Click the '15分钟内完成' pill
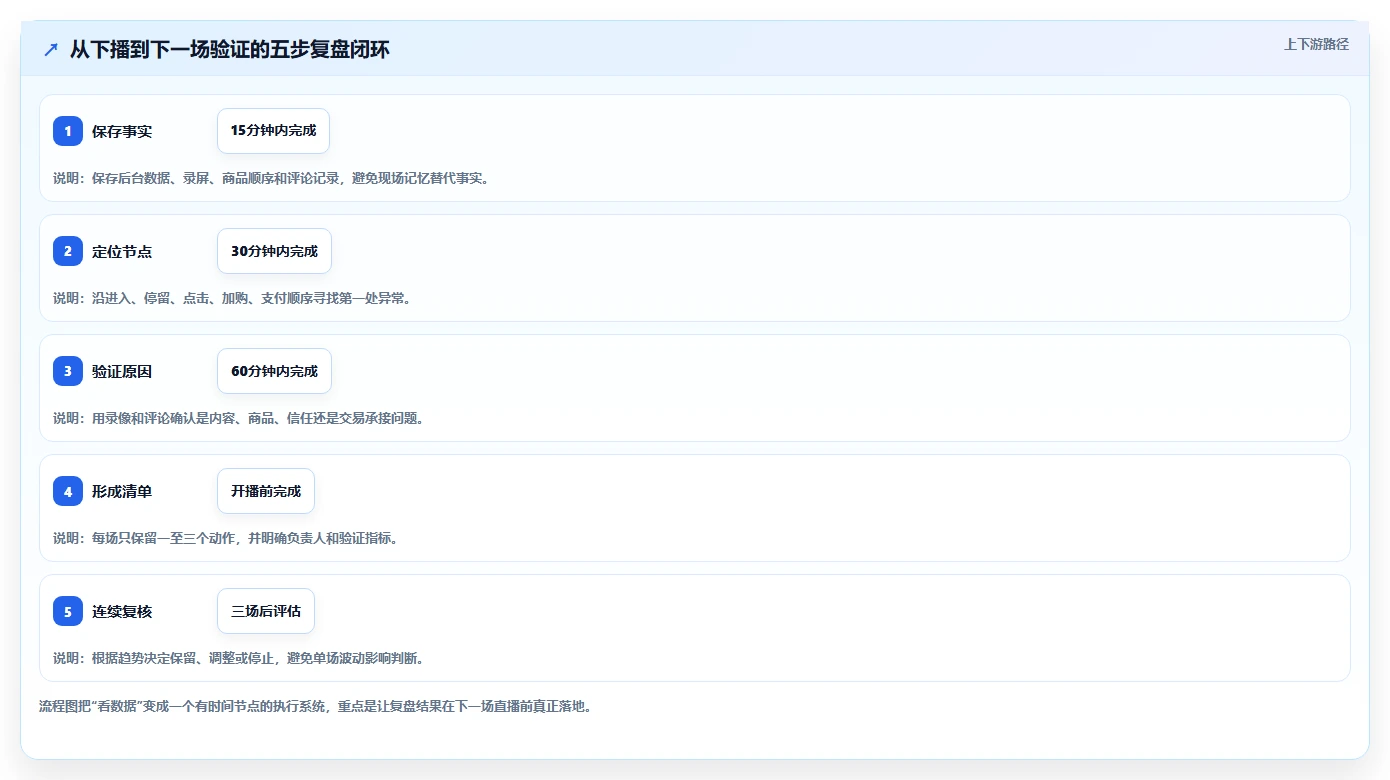The height and width of the screenshot is (780, 1390). [x=273, y=131]
